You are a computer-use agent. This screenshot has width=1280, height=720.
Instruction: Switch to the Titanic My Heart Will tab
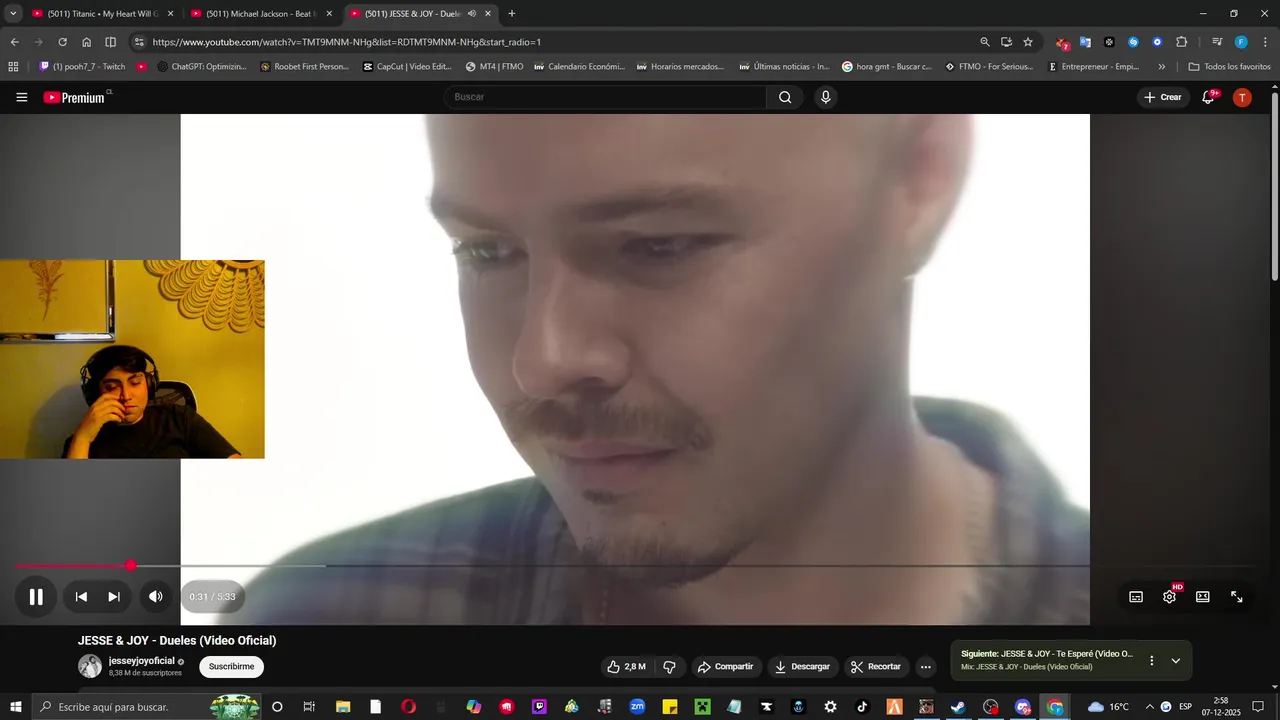coord(103,14)
